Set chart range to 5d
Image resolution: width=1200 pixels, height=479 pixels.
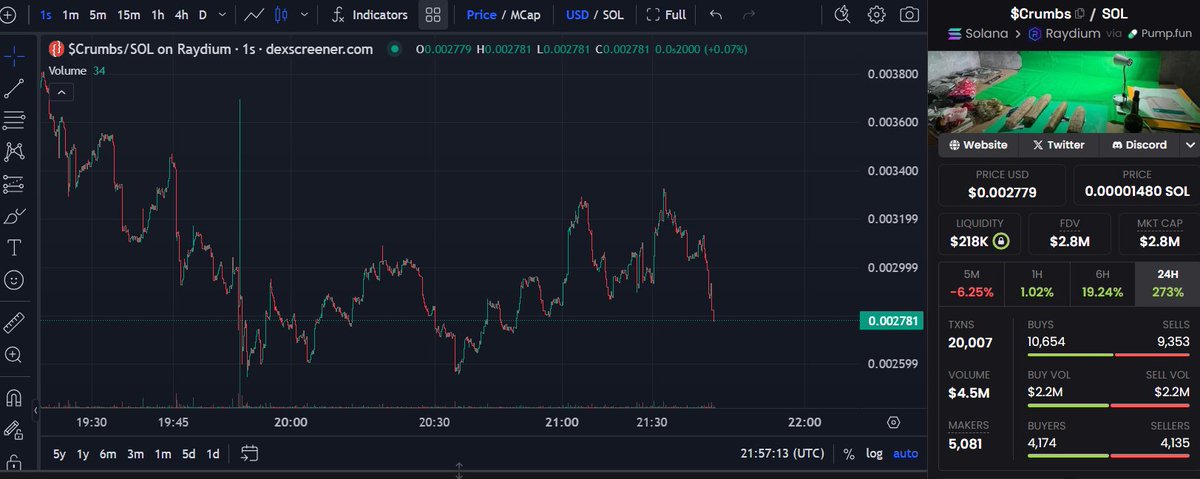[x=188, y=453]
